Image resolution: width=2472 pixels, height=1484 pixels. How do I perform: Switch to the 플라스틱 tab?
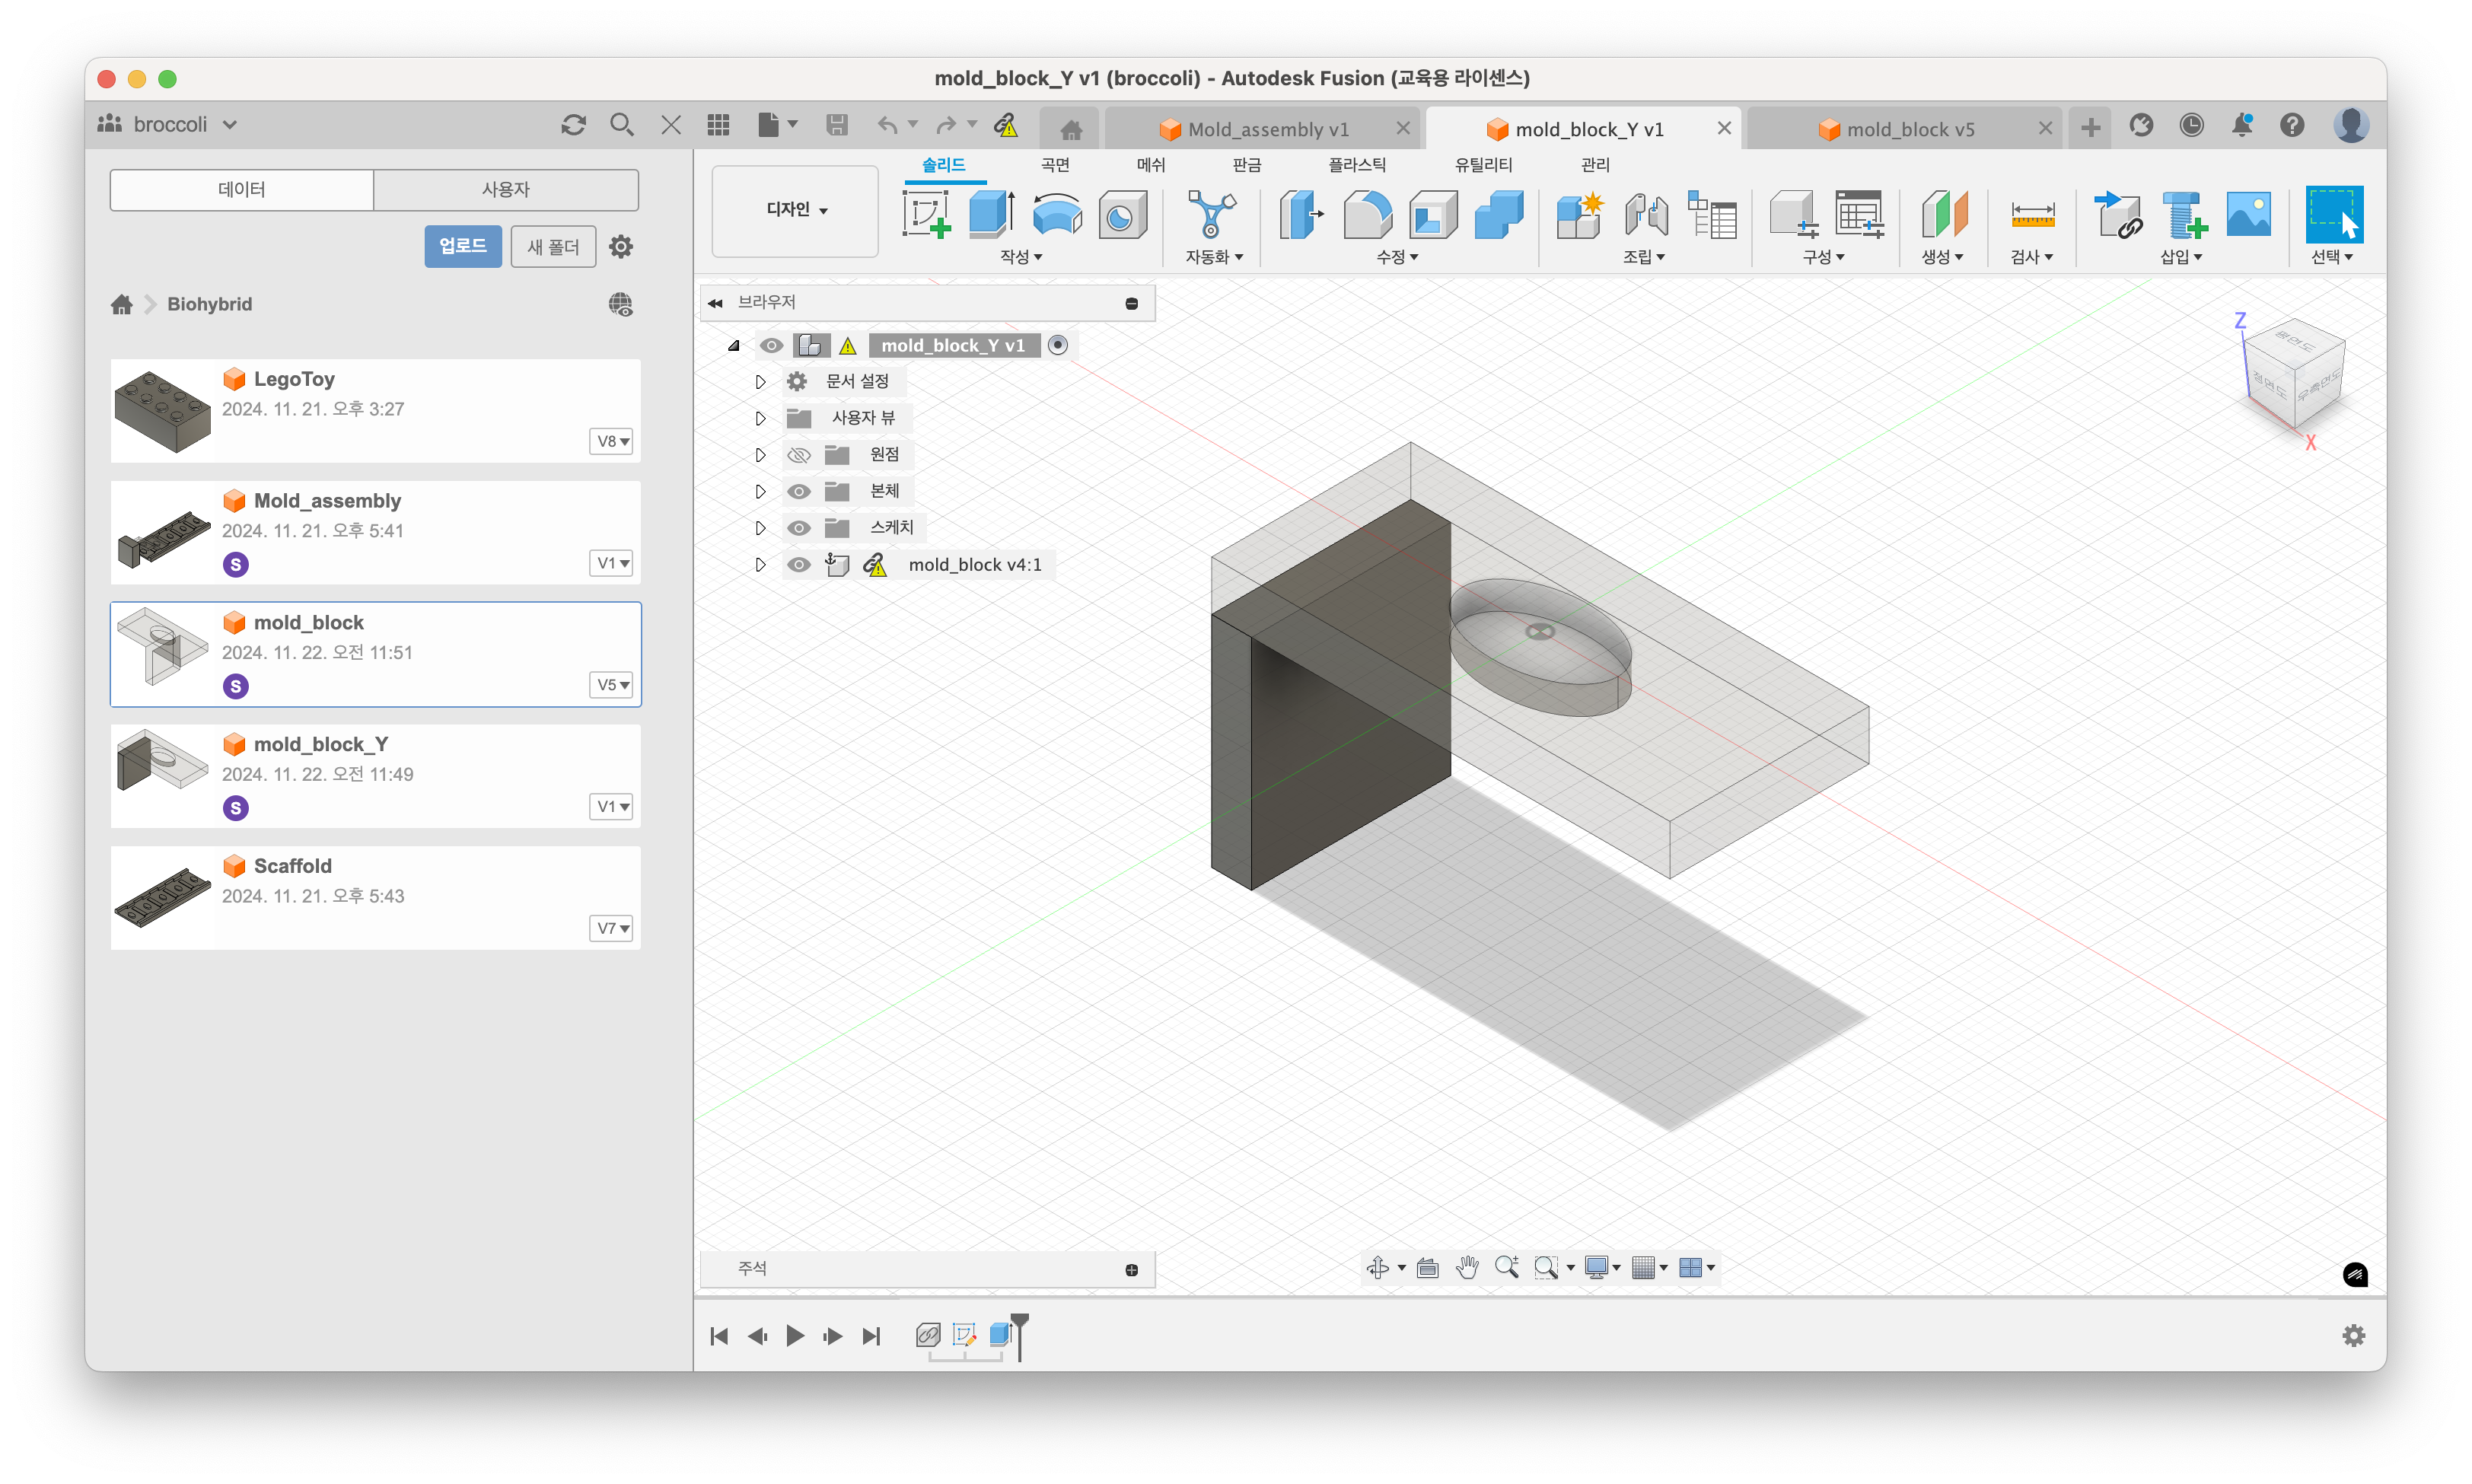[x=1357, y=165]
